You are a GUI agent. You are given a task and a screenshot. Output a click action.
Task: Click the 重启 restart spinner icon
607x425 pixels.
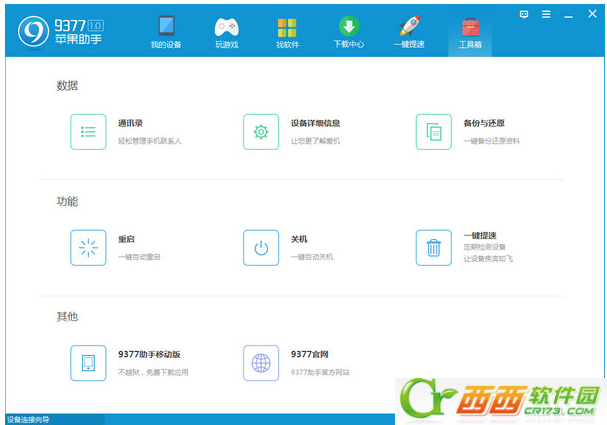tap(88, 248)
